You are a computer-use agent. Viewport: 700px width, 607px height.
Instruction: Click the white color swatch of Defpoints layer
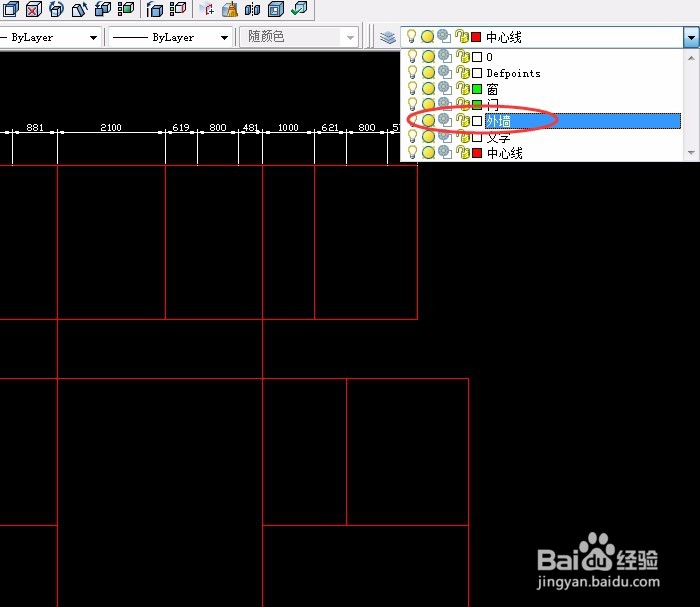point(477,73)
